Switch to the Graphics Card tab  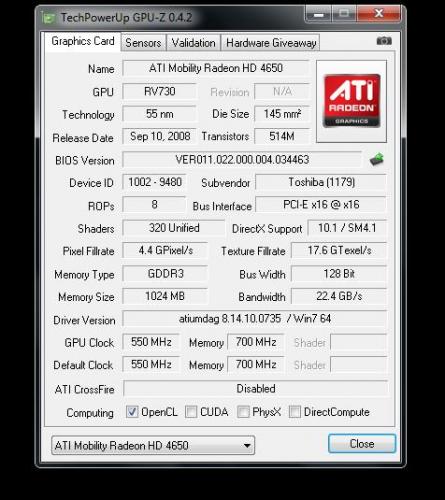coord(83,42)
